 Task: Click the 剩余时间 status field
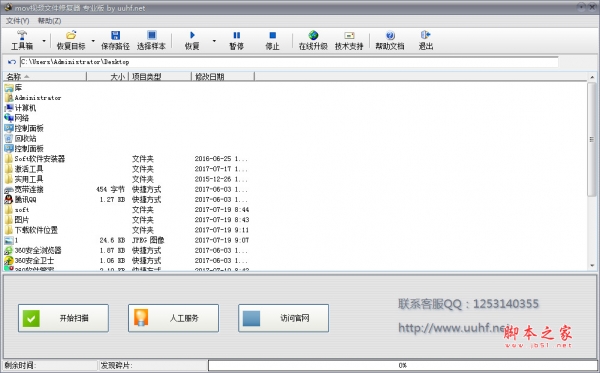click(50, 365)
